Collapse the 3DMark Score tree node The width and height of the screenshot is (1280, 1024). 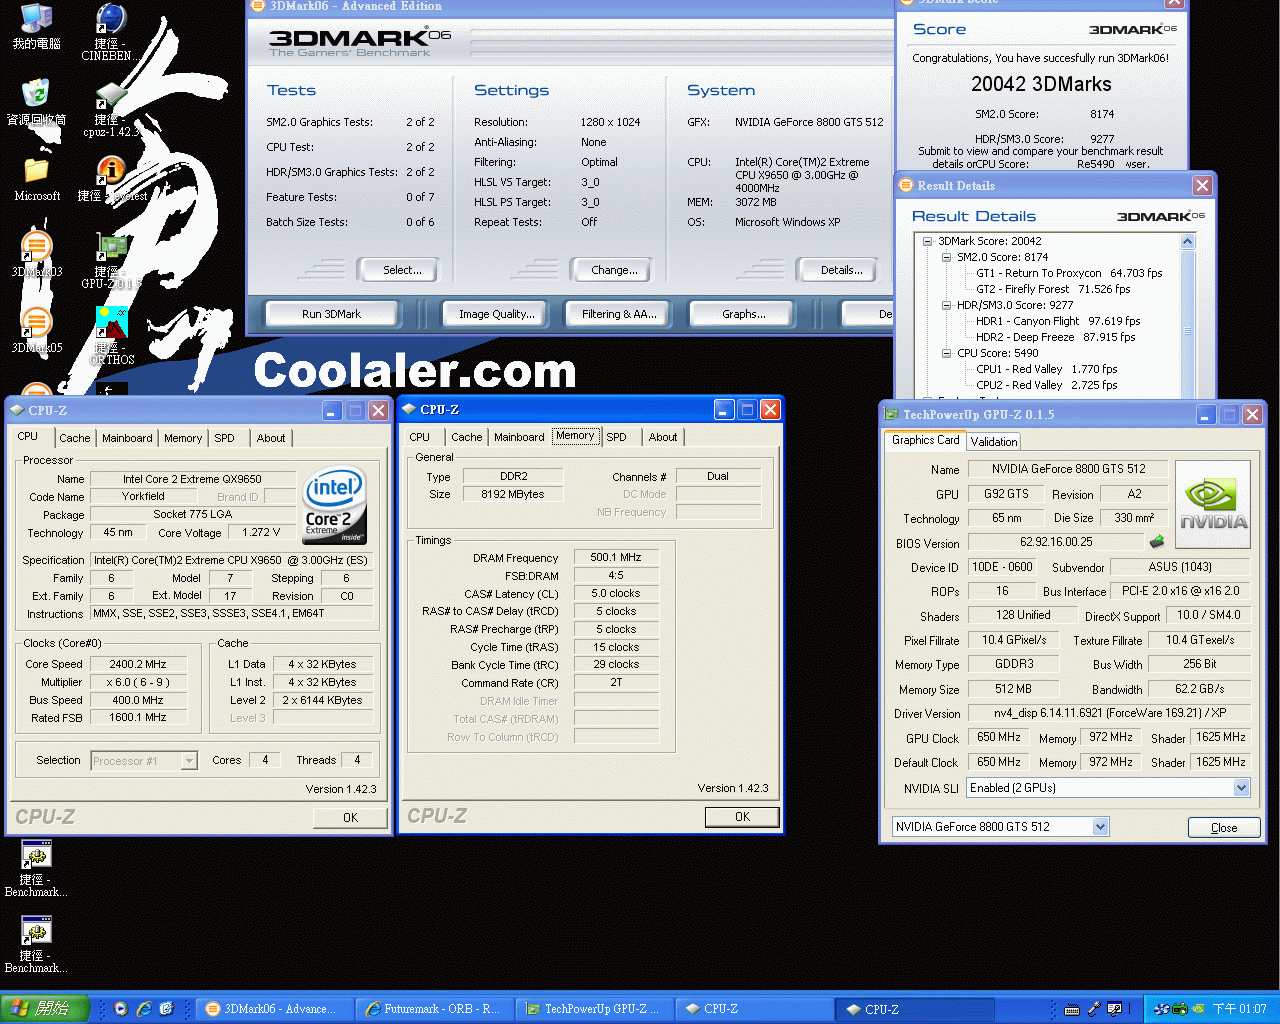(x=928, y=241)
